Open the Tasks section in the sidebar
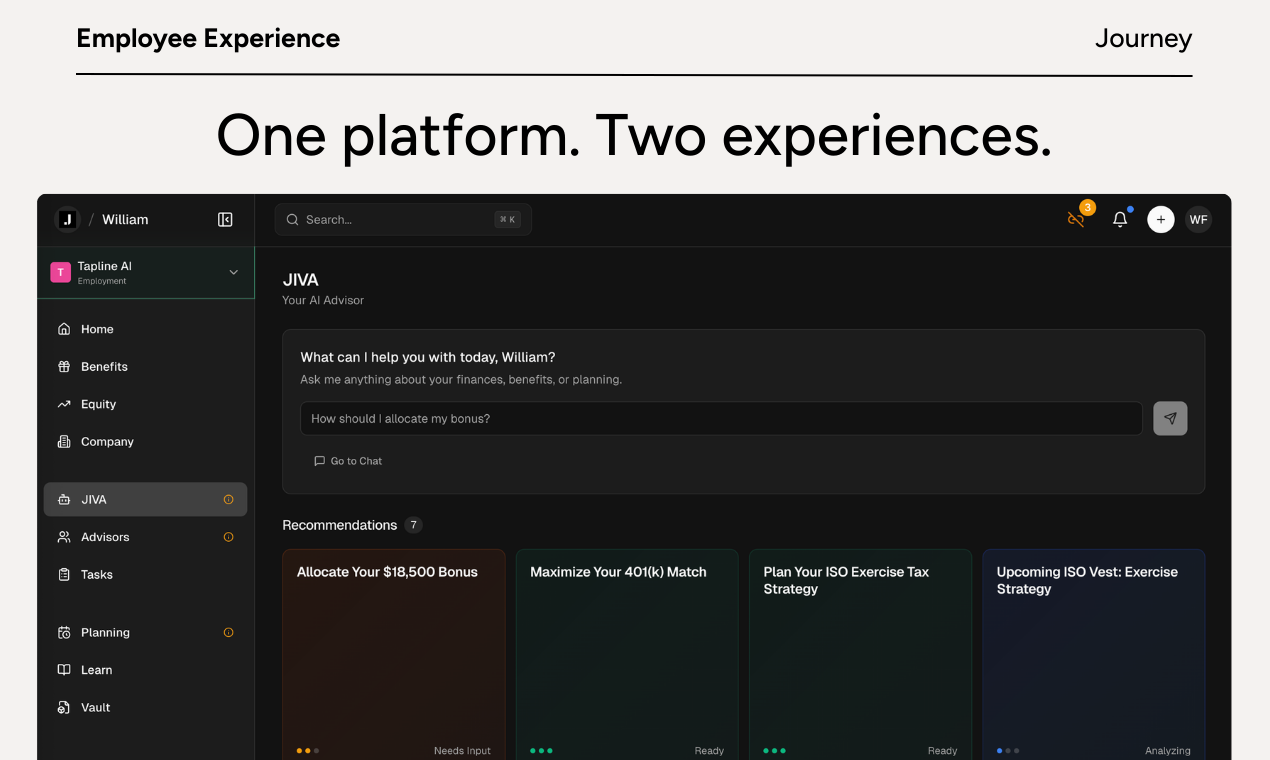This screenshot has height=760, width=1270. (62, 574)
